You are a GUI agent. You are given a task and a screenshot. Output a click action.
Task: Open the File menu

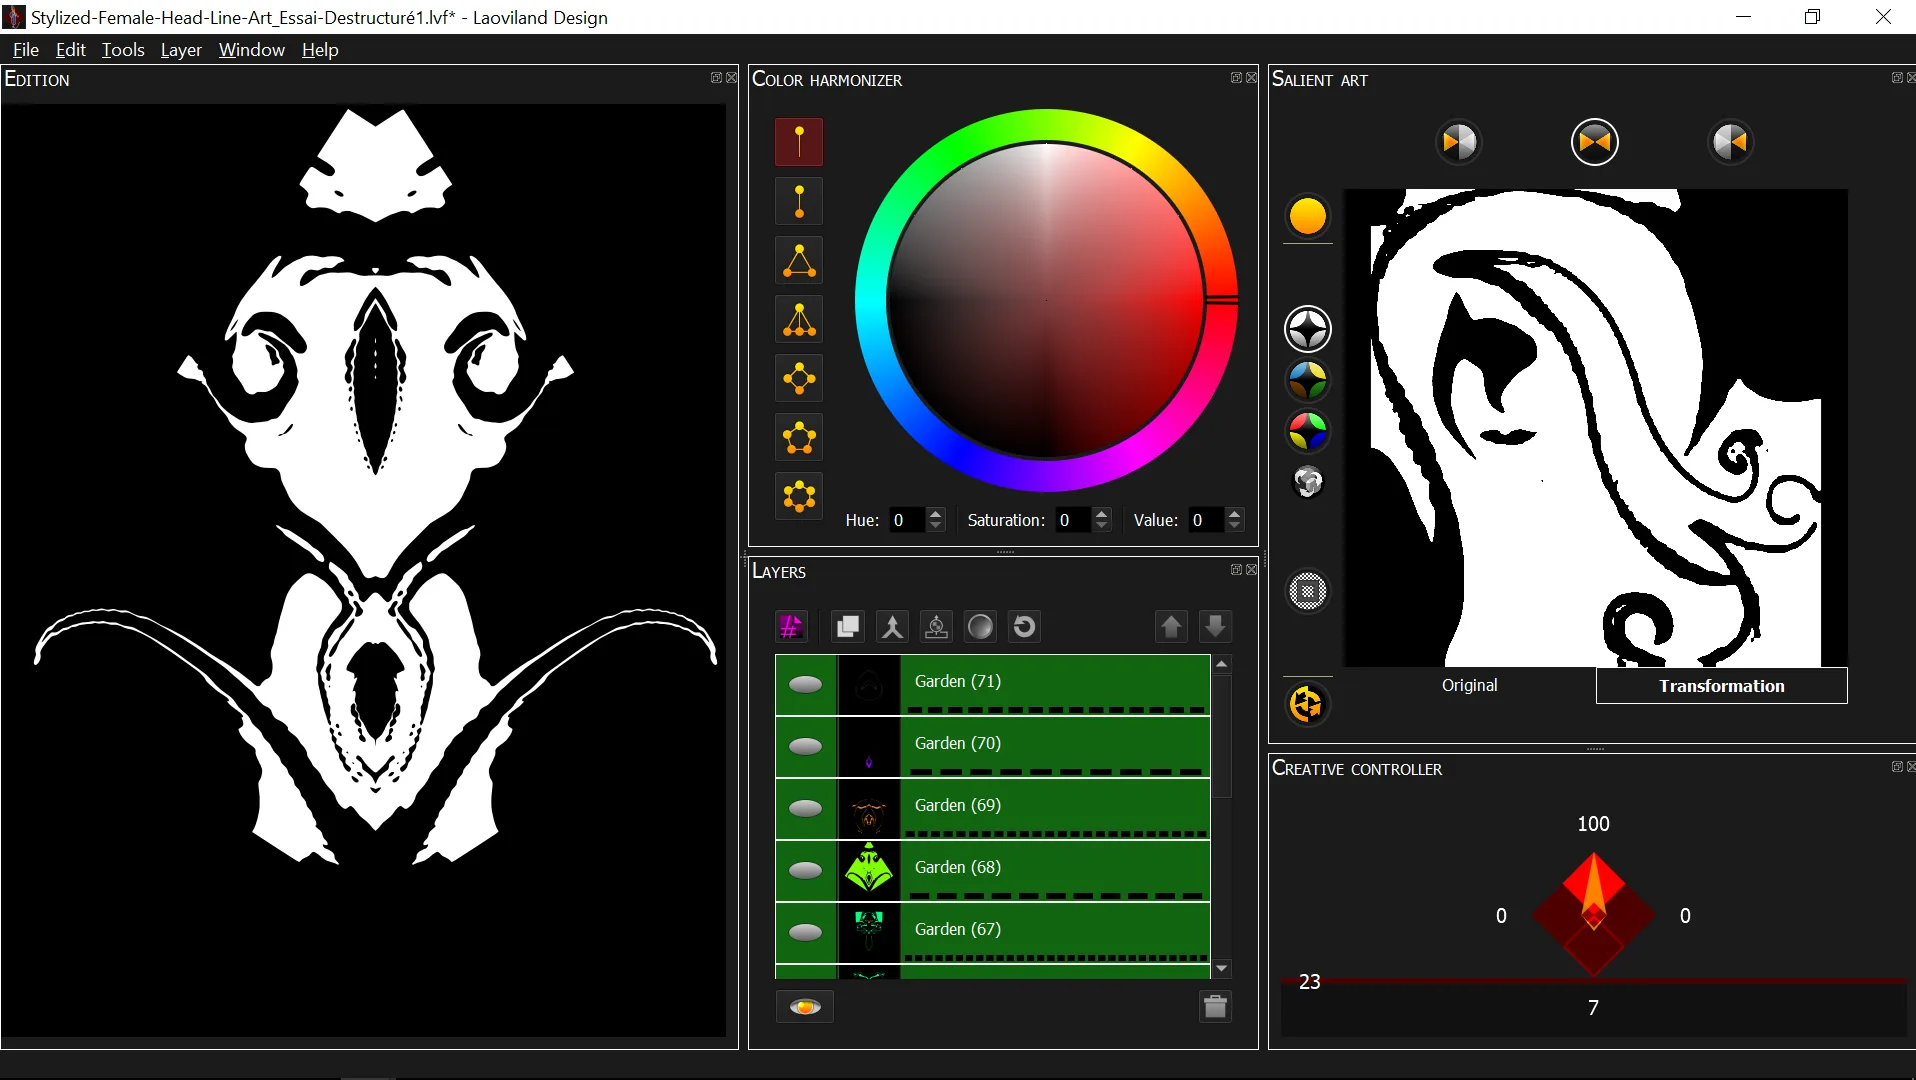[26, 50]
